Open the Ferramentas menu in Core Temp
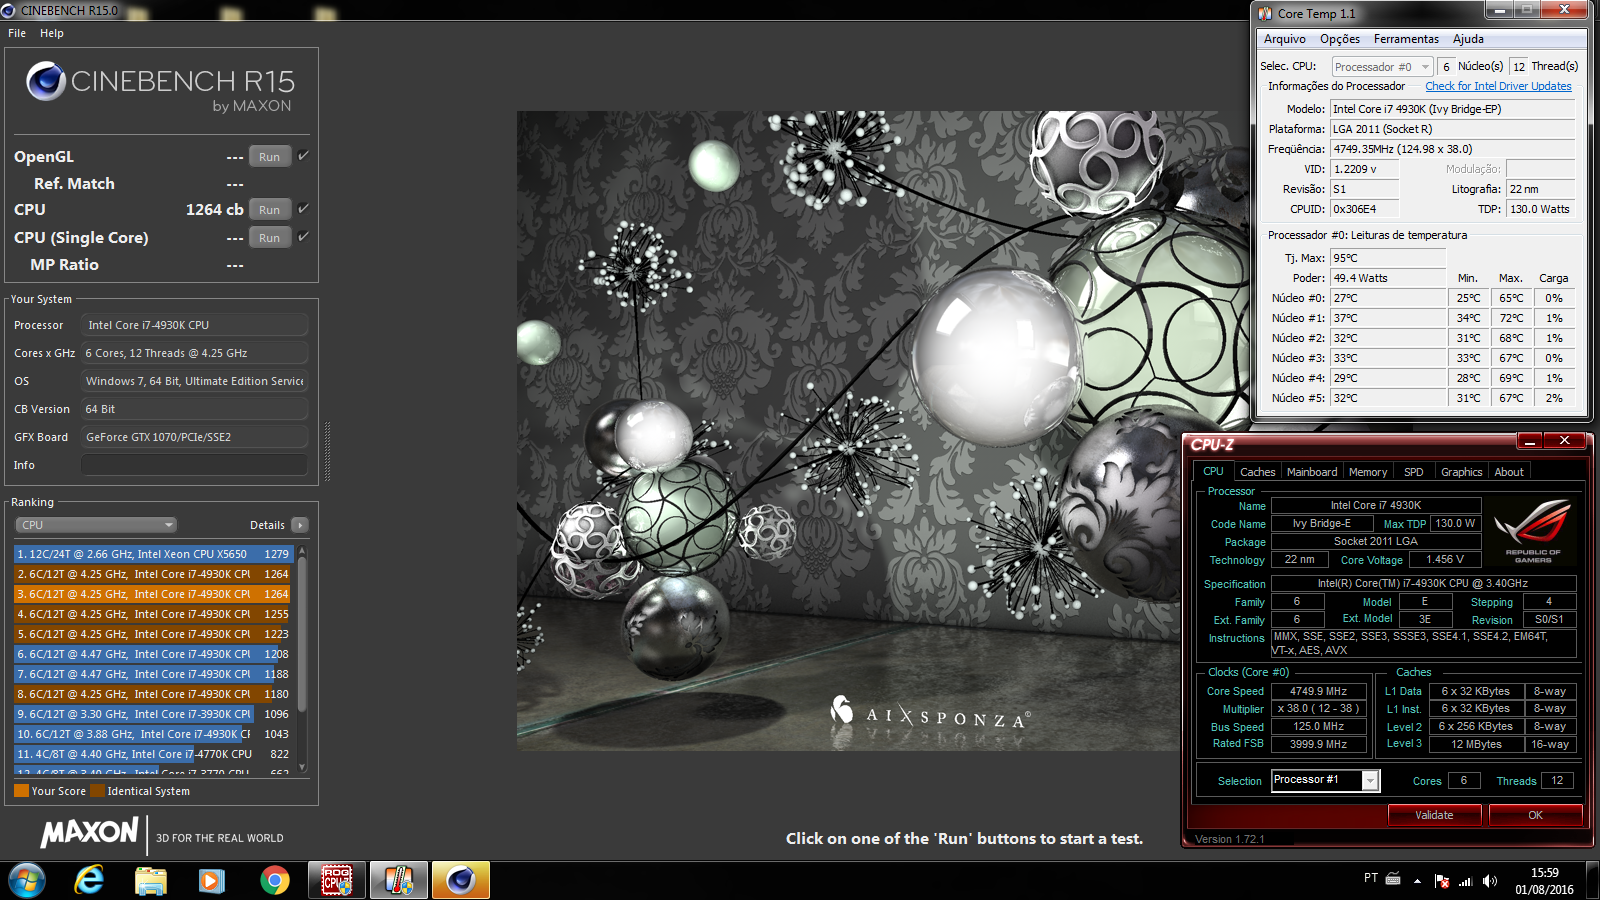The width and height of the screenshot is (1600, 900). tap(1406, 39)
